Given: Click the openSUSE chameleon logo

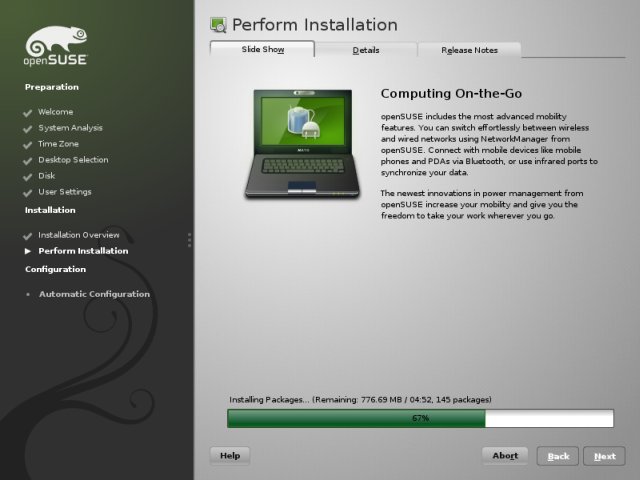Looking at the screenshot, I should tap(56, 46).
